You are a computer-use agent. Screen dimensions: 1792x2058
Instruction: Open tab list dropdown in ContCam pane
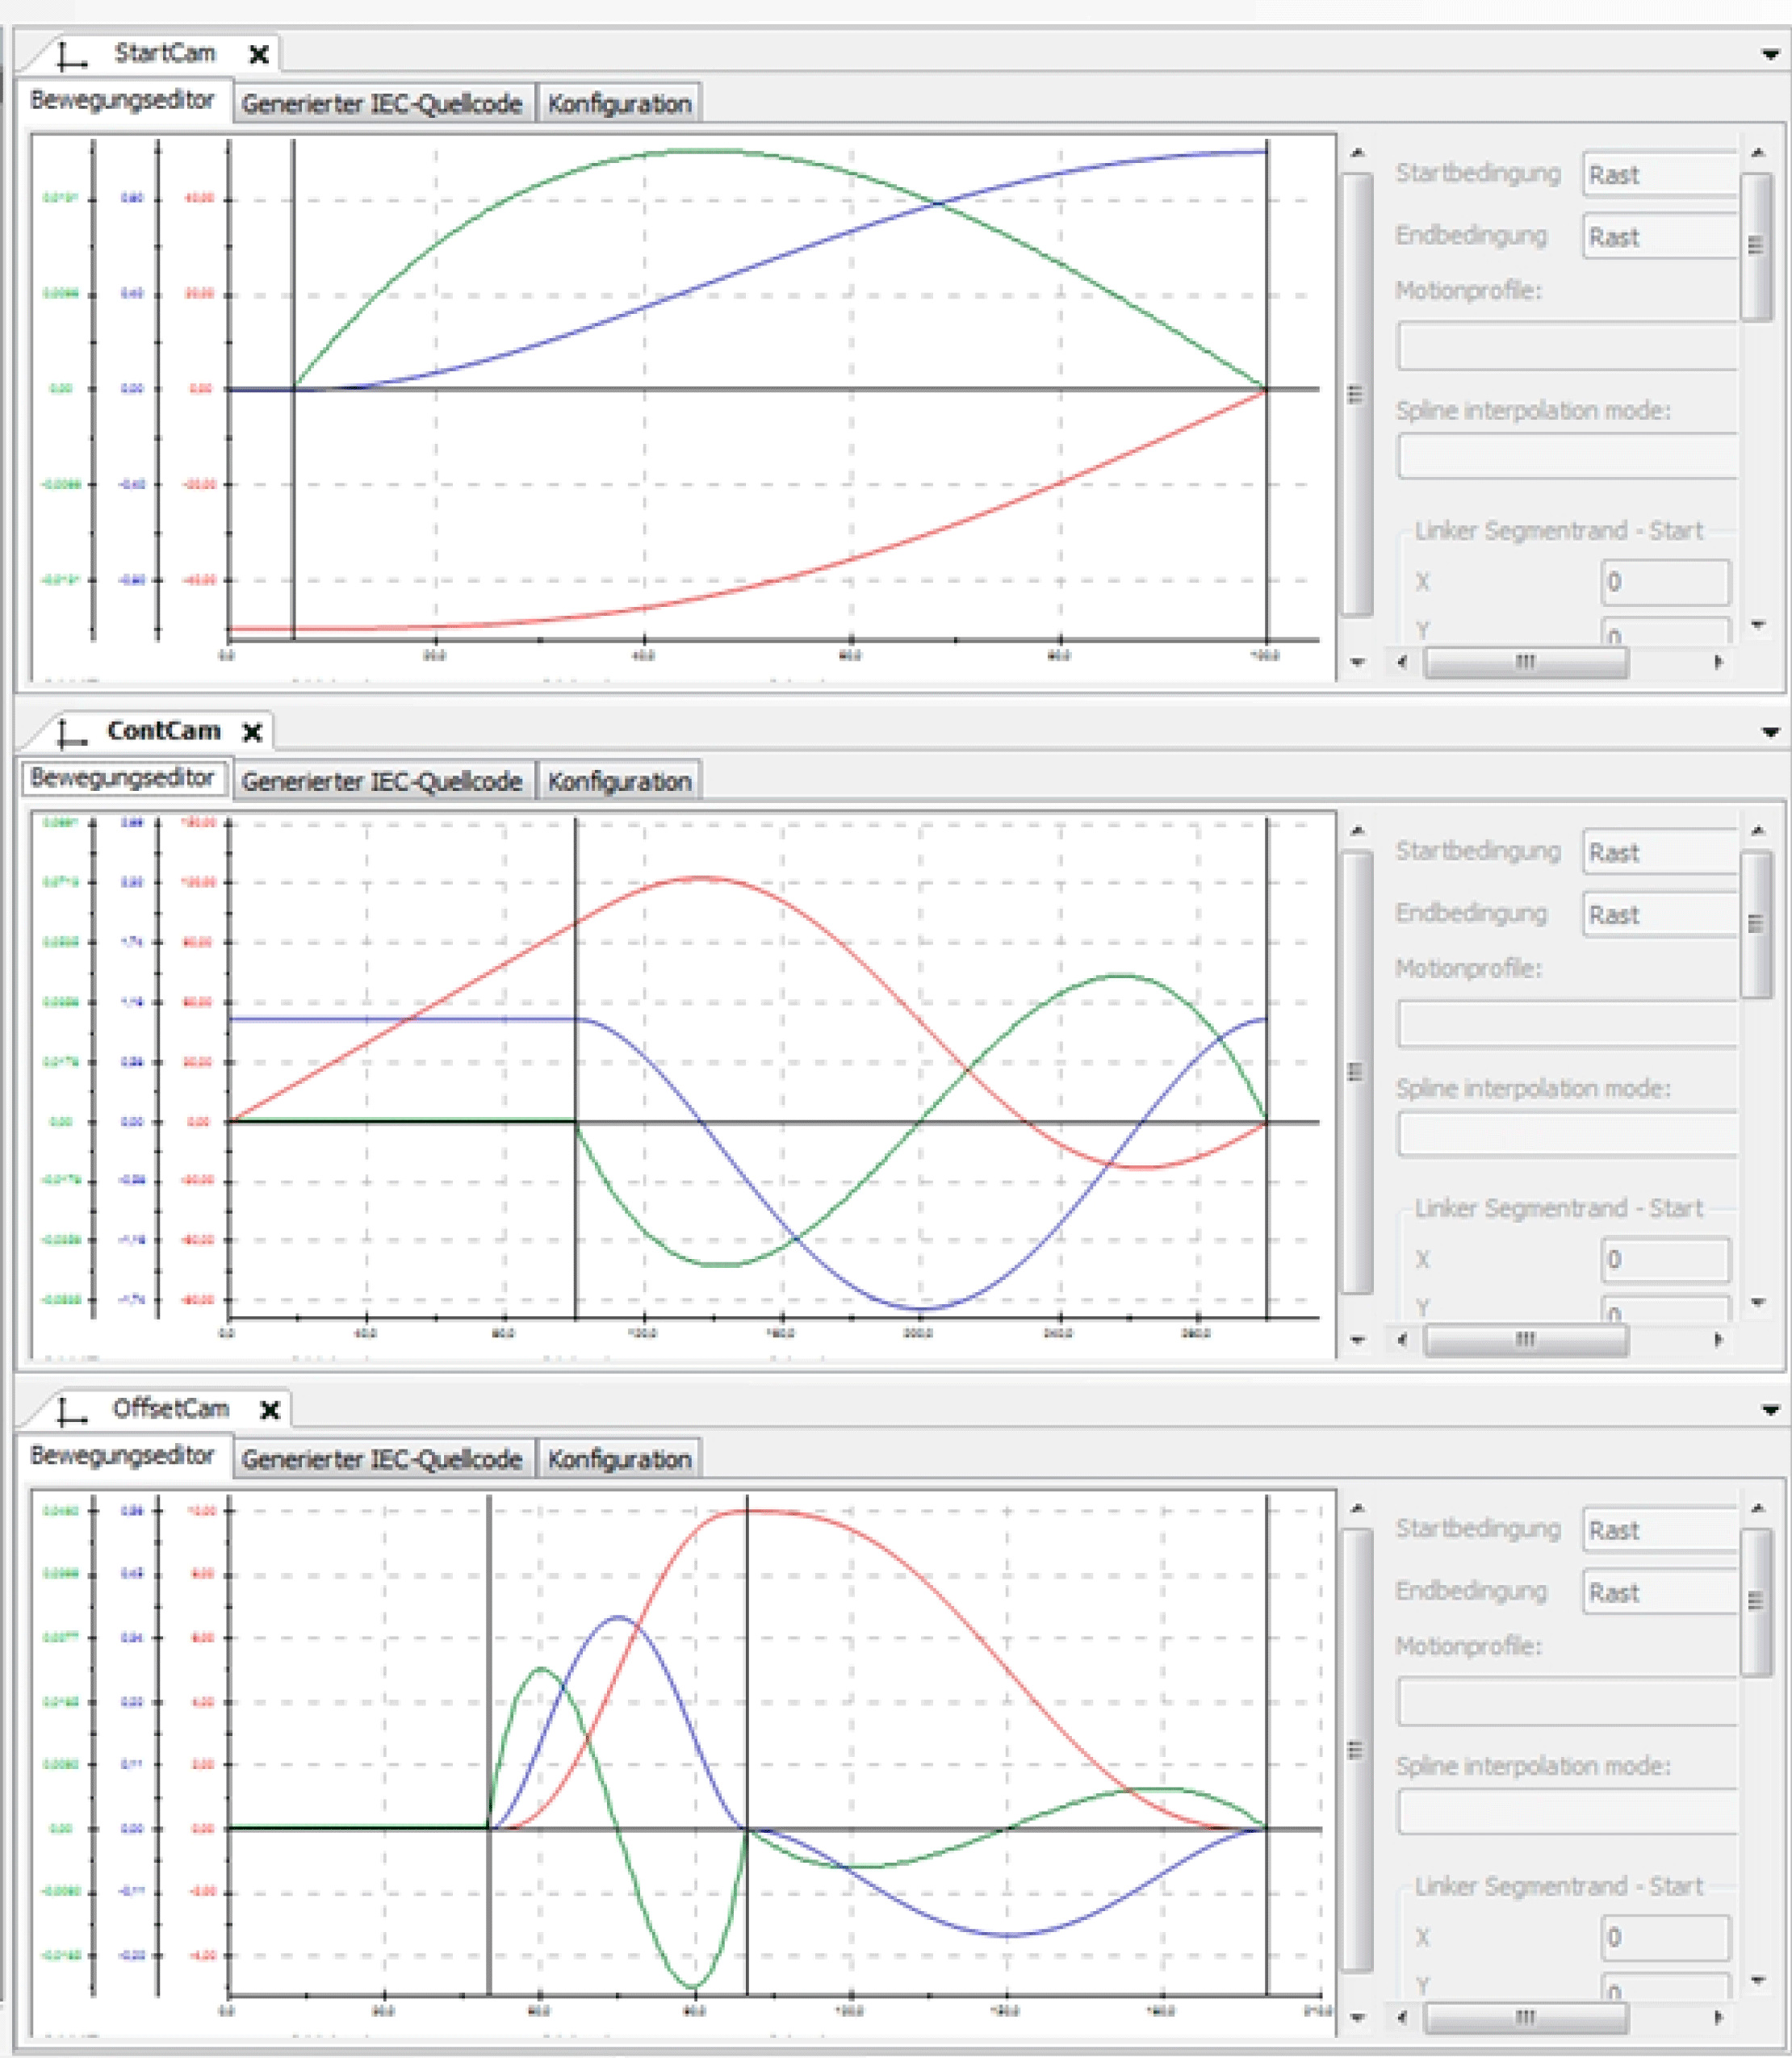pyautogui.click(x=1769, y=733)
